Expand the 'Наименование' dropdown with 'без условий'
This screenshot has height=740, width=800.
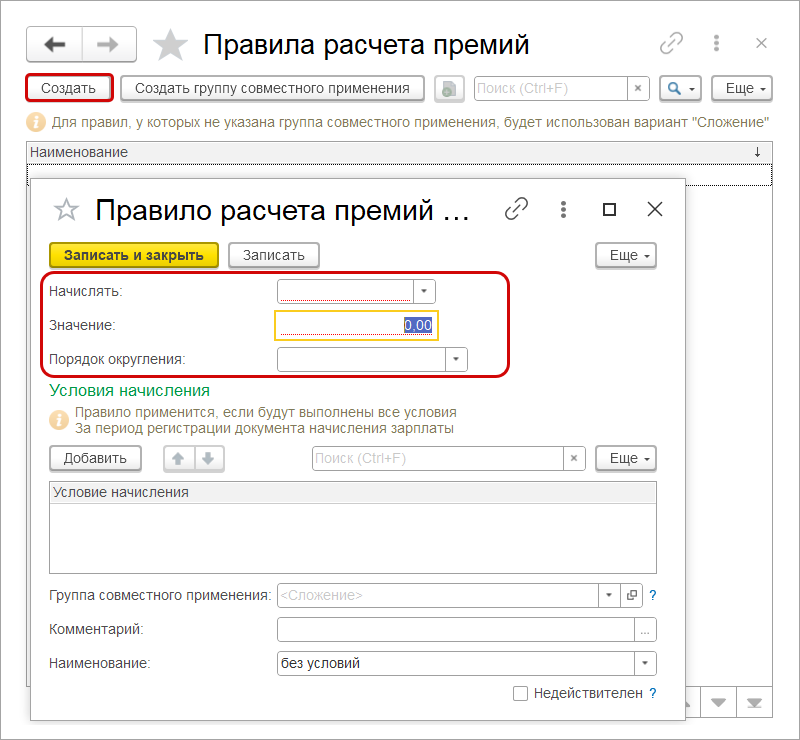645,663
